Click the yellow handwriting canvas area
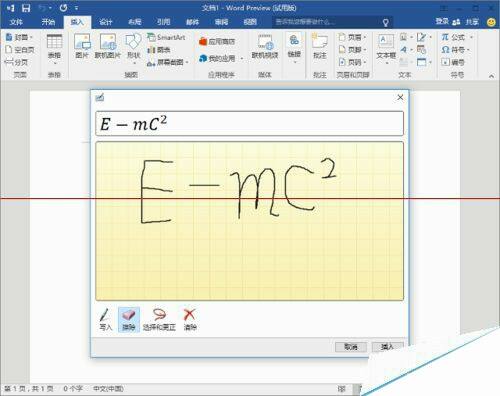 [x=249, y=221]
